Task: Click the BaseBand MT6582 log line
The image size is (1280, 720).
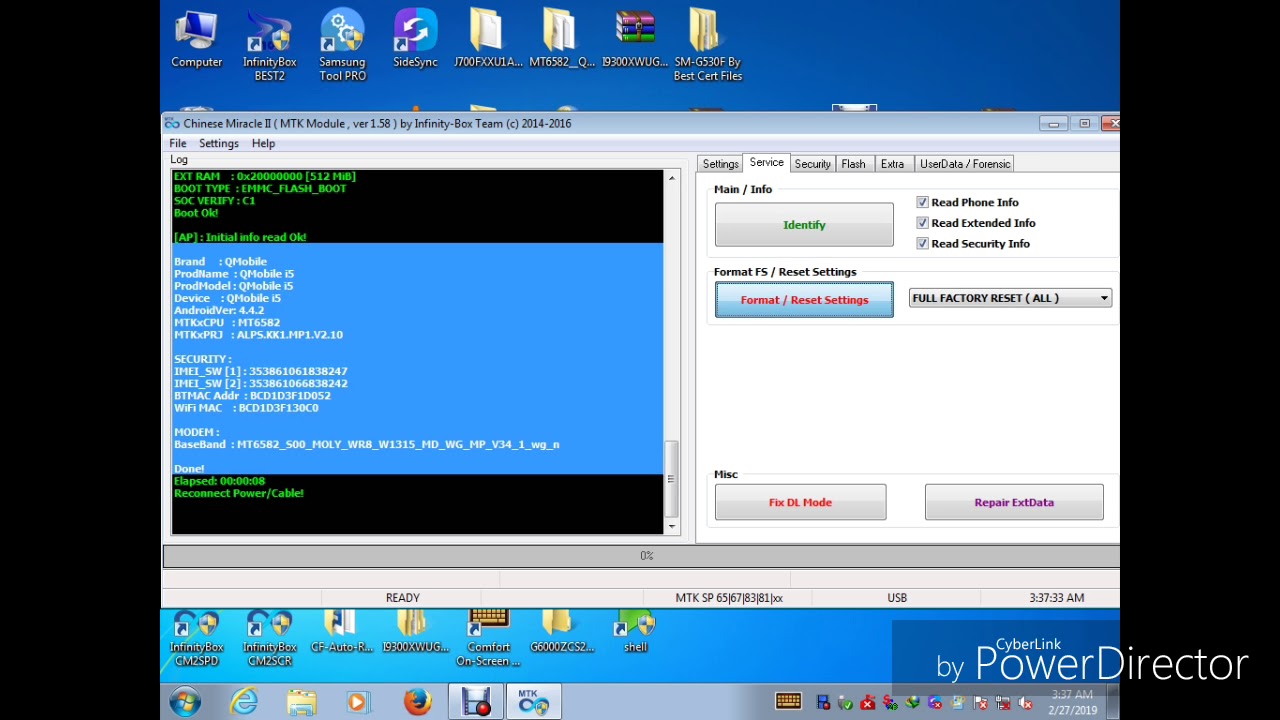Action: coord(367,444)
